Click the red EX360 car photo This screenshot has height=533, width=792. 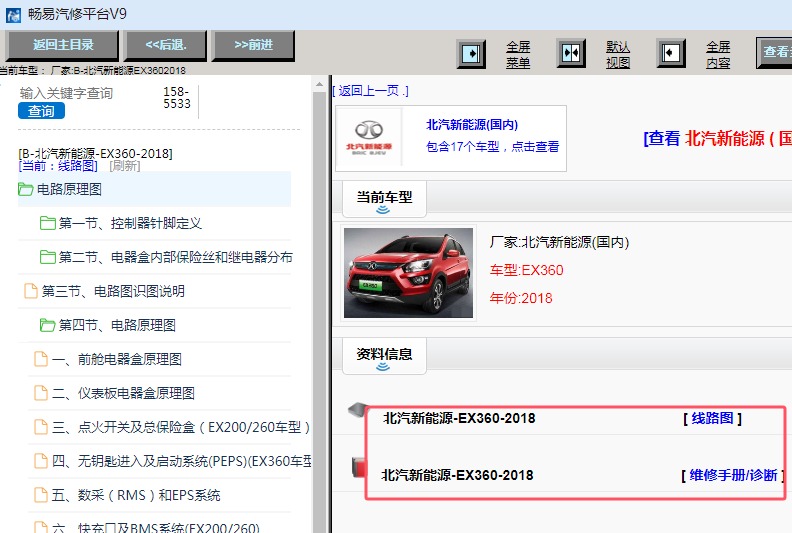tap(408, 273)
